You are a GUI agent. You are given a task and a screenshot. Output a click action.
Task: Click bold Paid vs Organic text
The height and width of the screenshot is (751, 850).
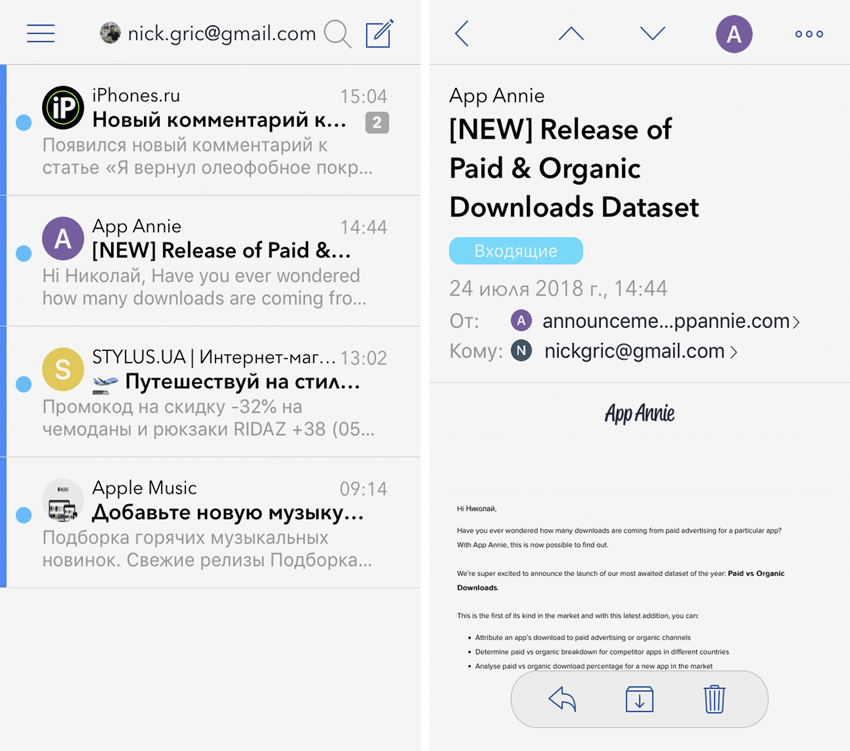756,573
